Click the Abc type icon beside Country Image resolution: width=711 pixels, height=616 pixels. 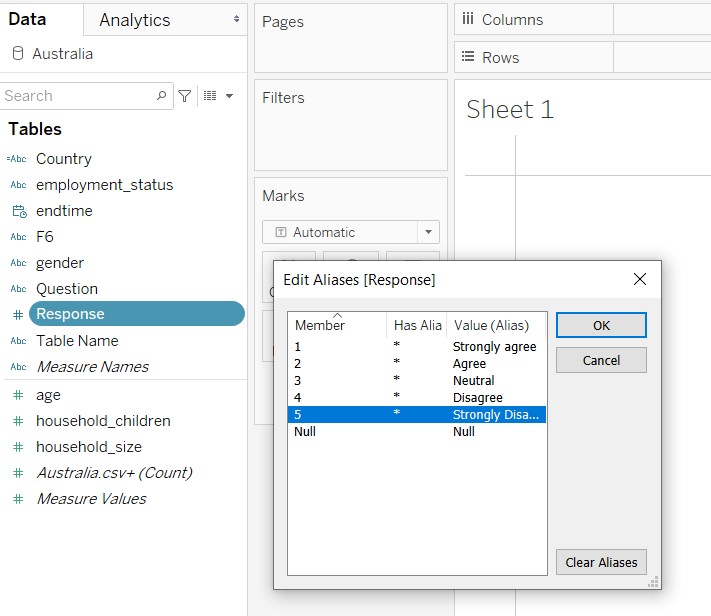(17, 159)
